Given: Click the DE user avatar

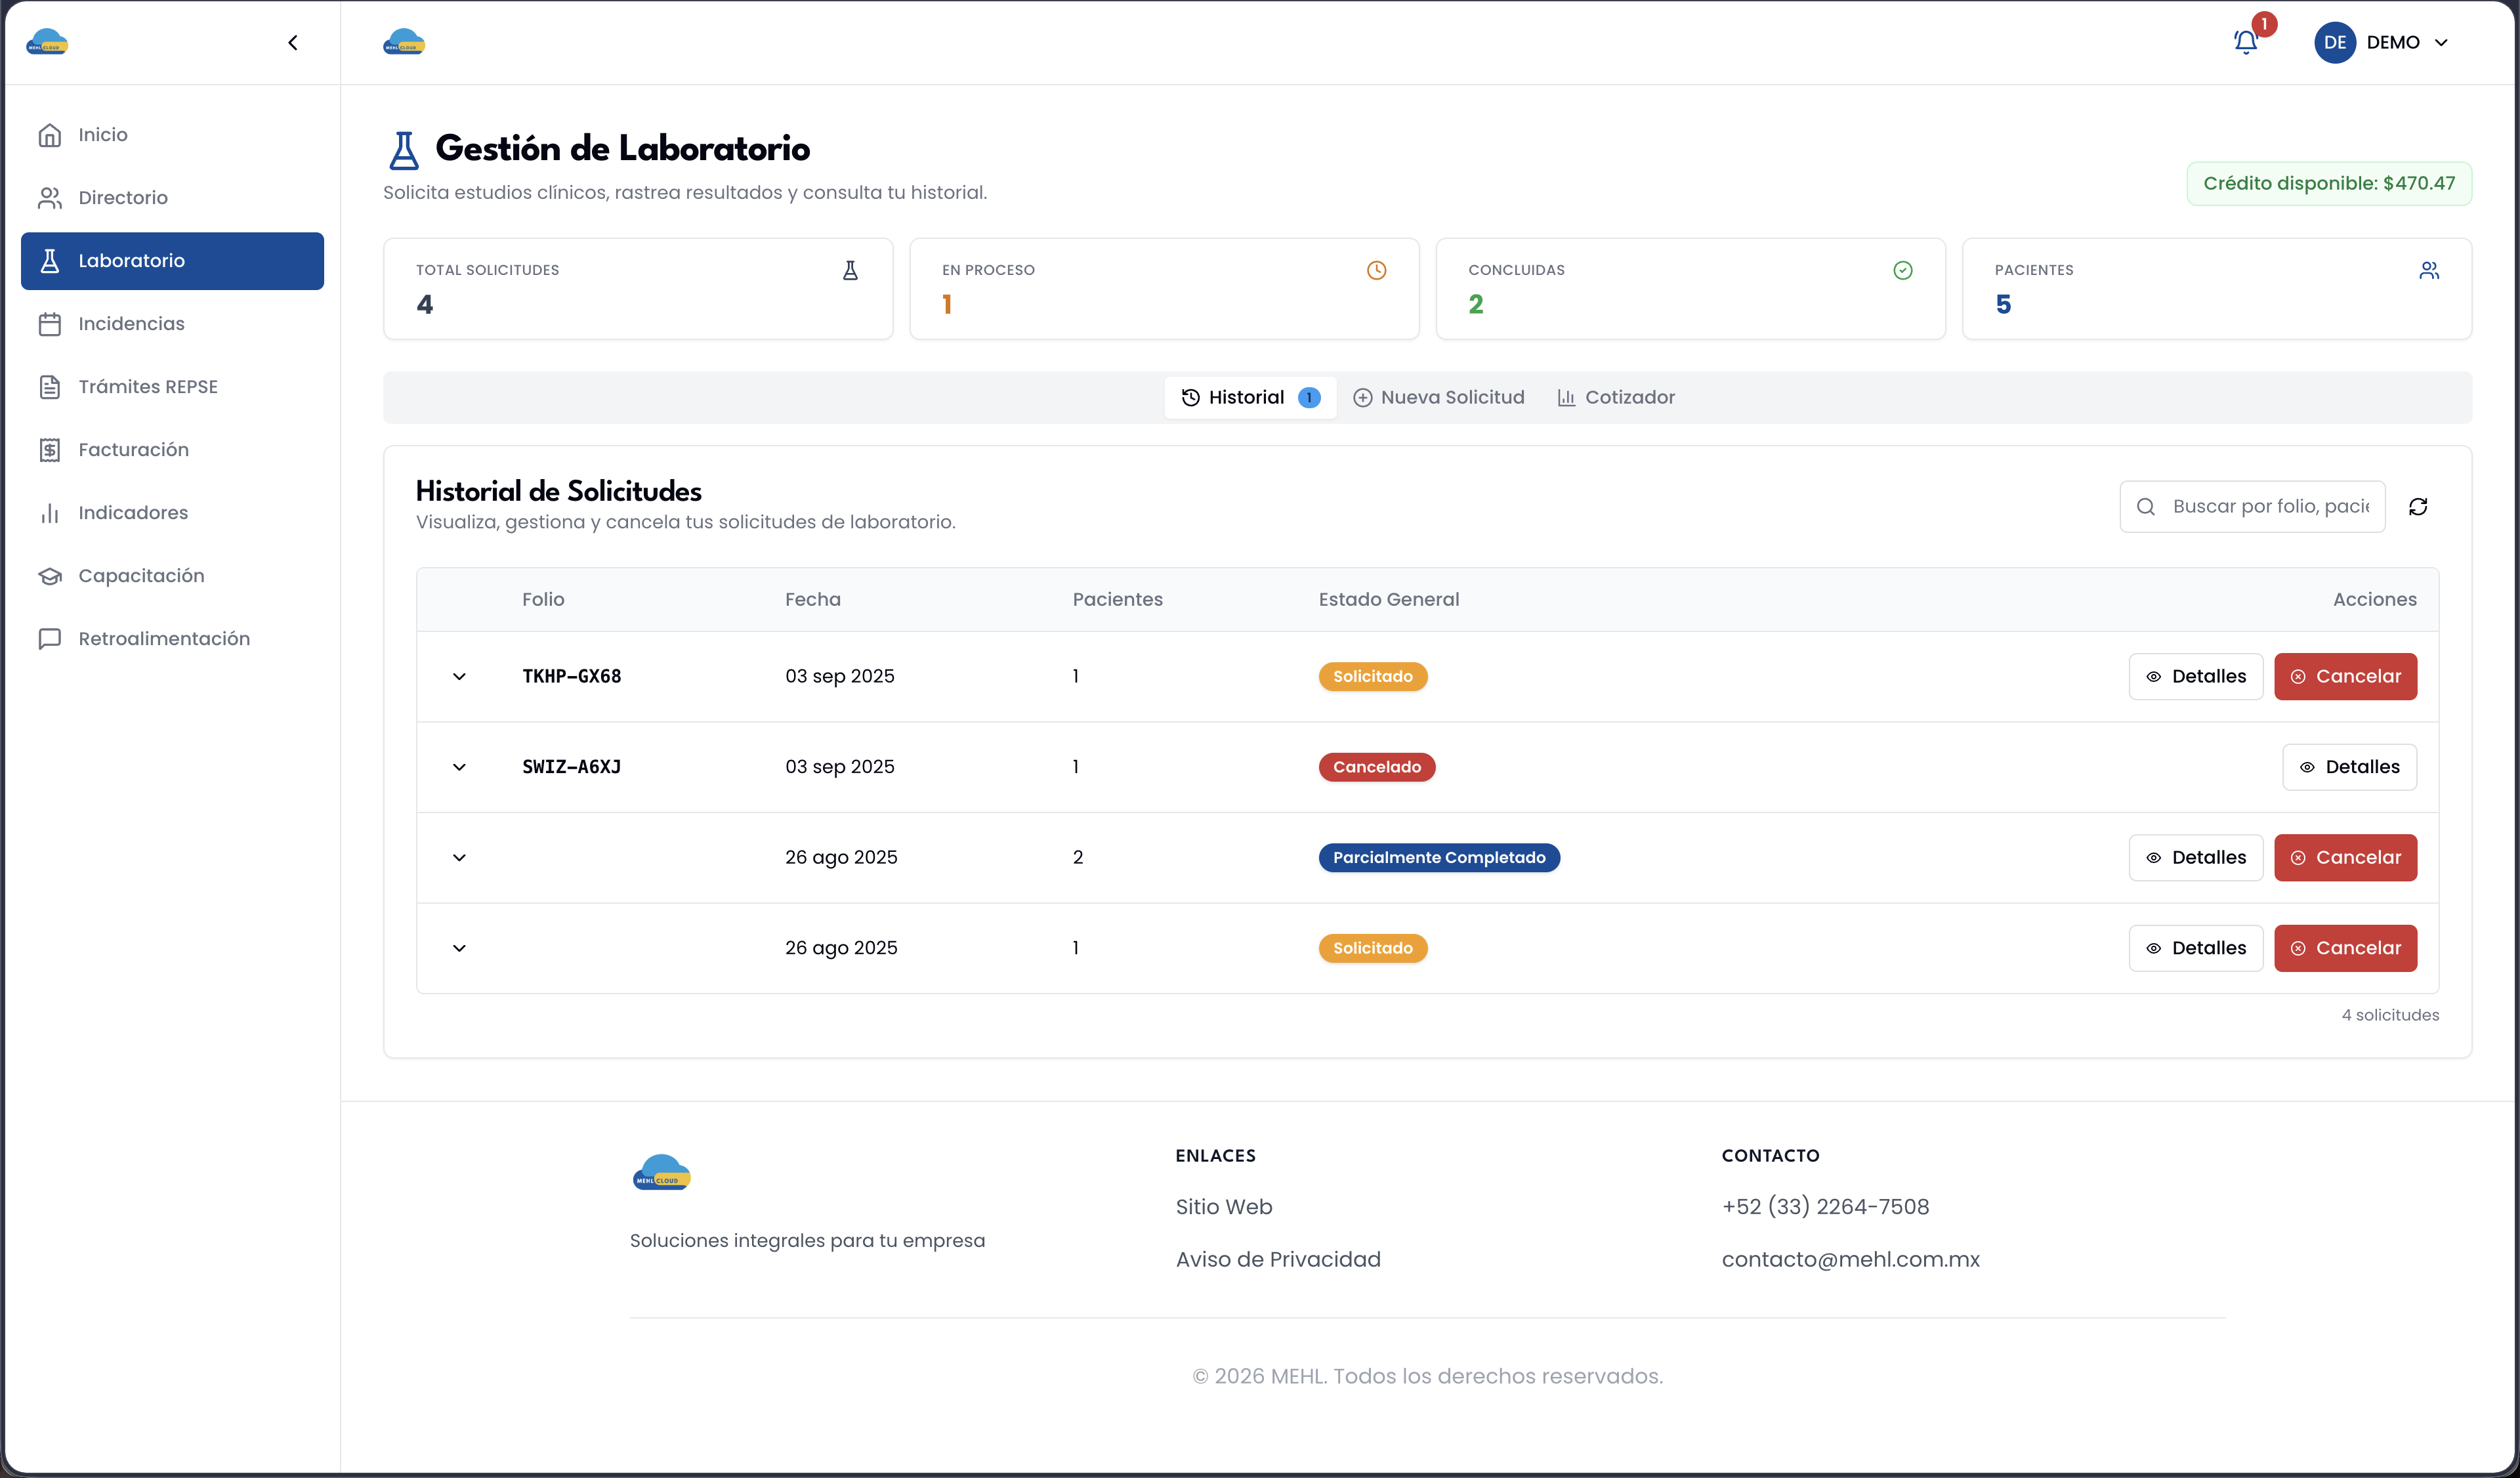Looking at the screenshot, I should point(2335,42).
